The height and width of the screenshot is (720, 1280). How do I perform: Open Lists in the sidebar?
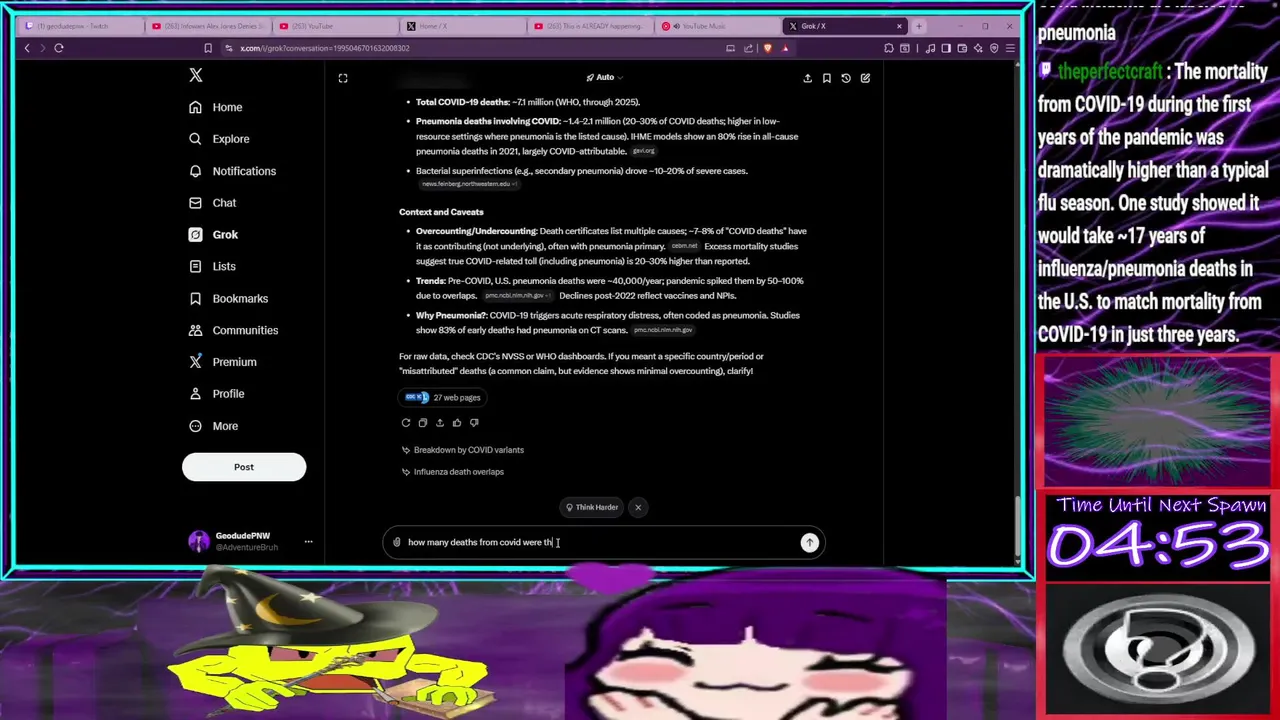click(213, 266)
